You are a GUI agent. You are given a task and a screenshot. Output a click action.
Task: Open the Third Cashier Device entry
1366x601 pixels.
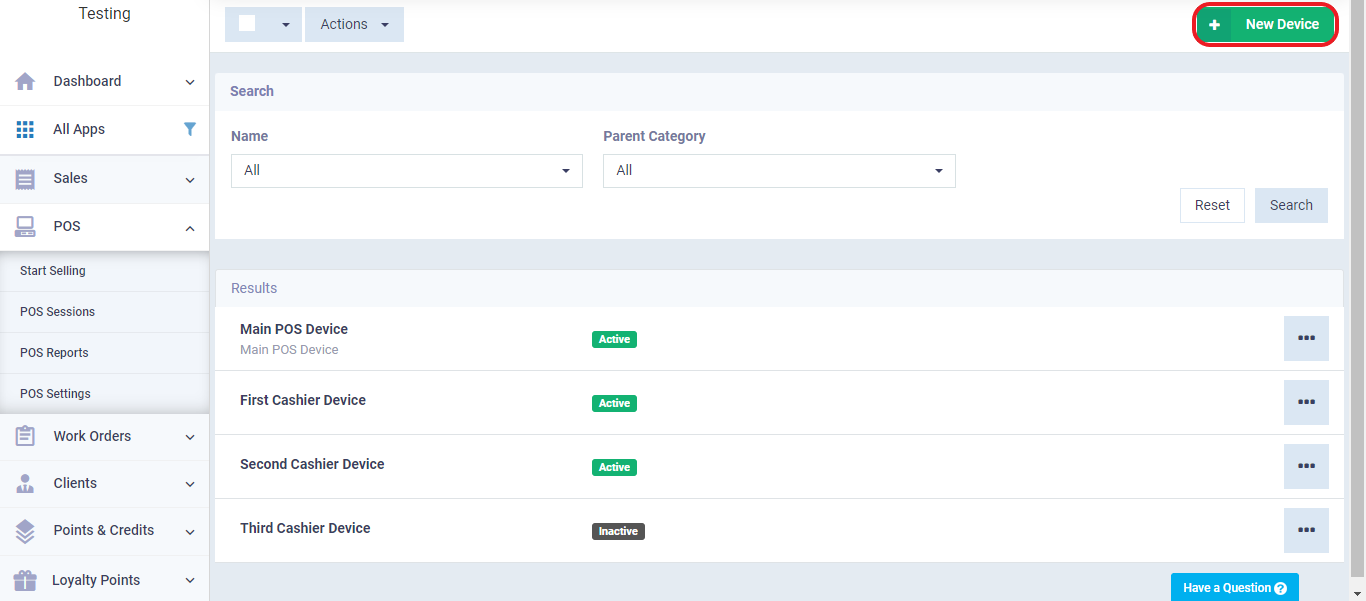tap(305, 528)
